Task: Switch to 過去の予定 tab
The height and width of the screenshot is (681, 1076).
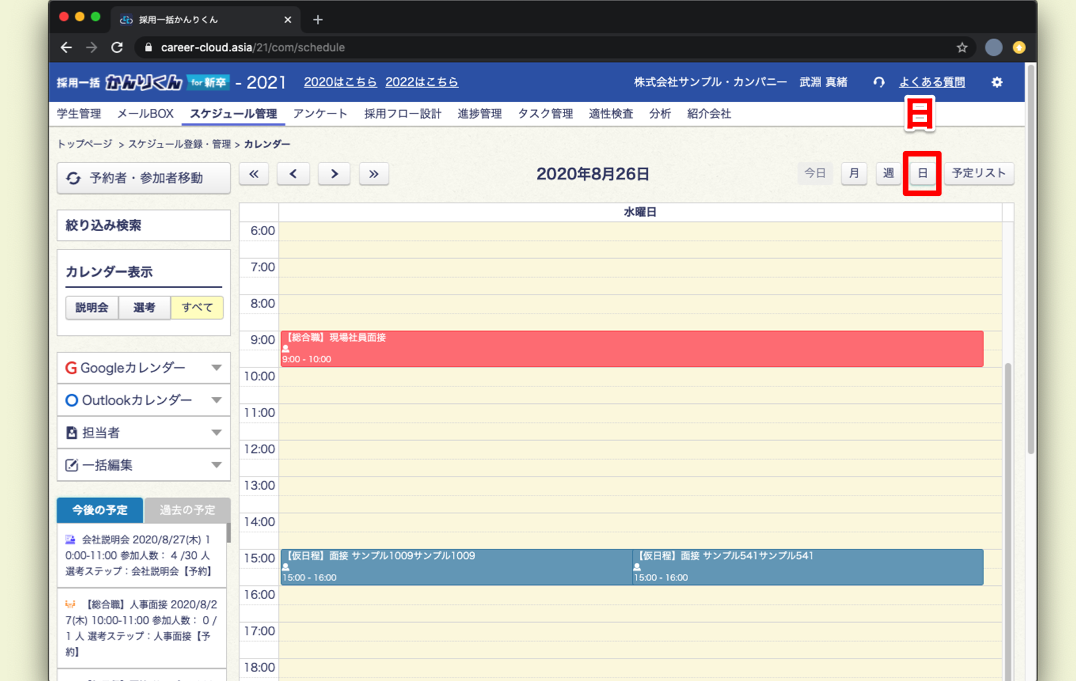Action: point(187,510)
